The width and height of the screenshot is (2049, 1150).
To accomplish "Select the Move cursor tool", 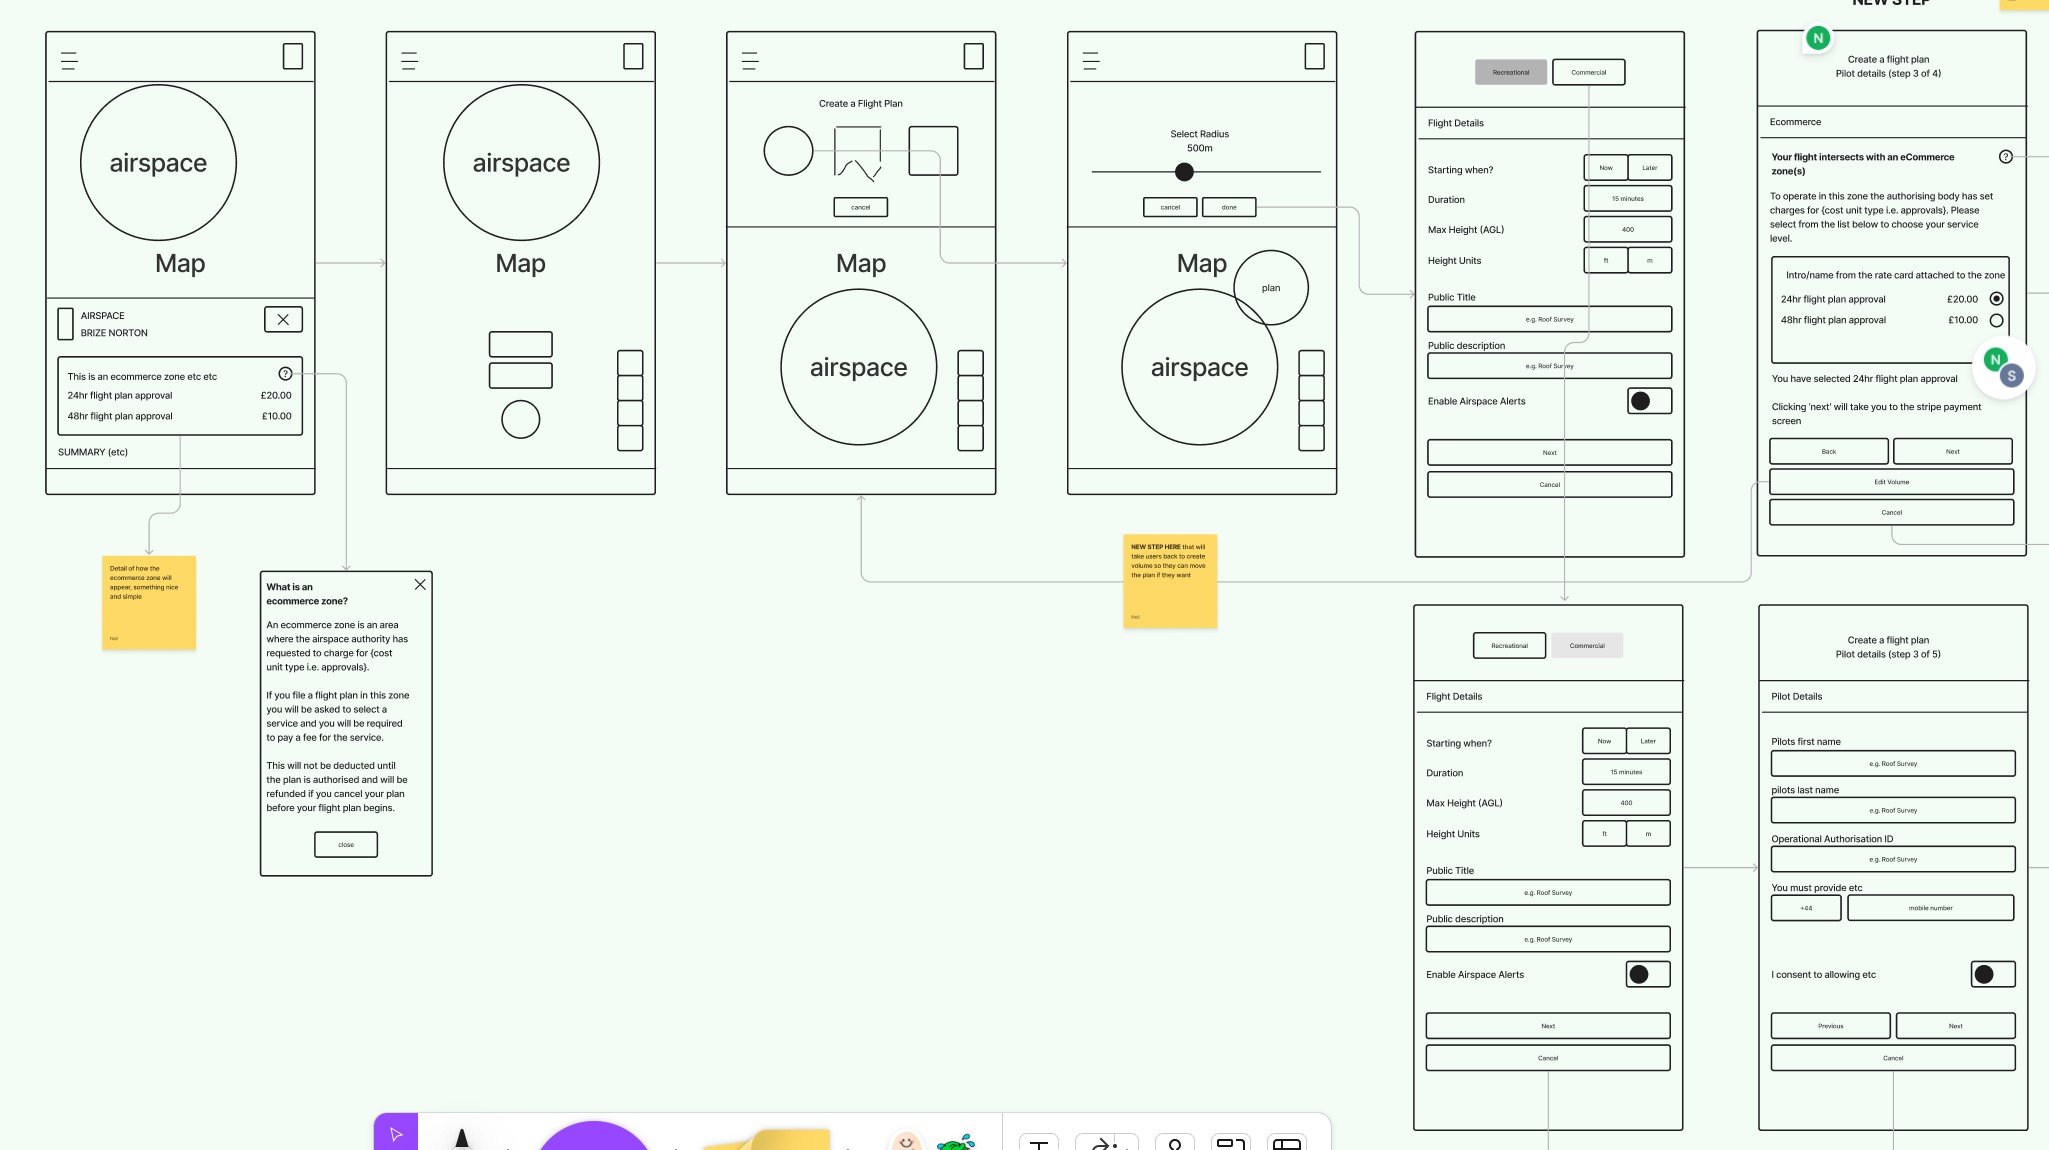I will 396,1134.
